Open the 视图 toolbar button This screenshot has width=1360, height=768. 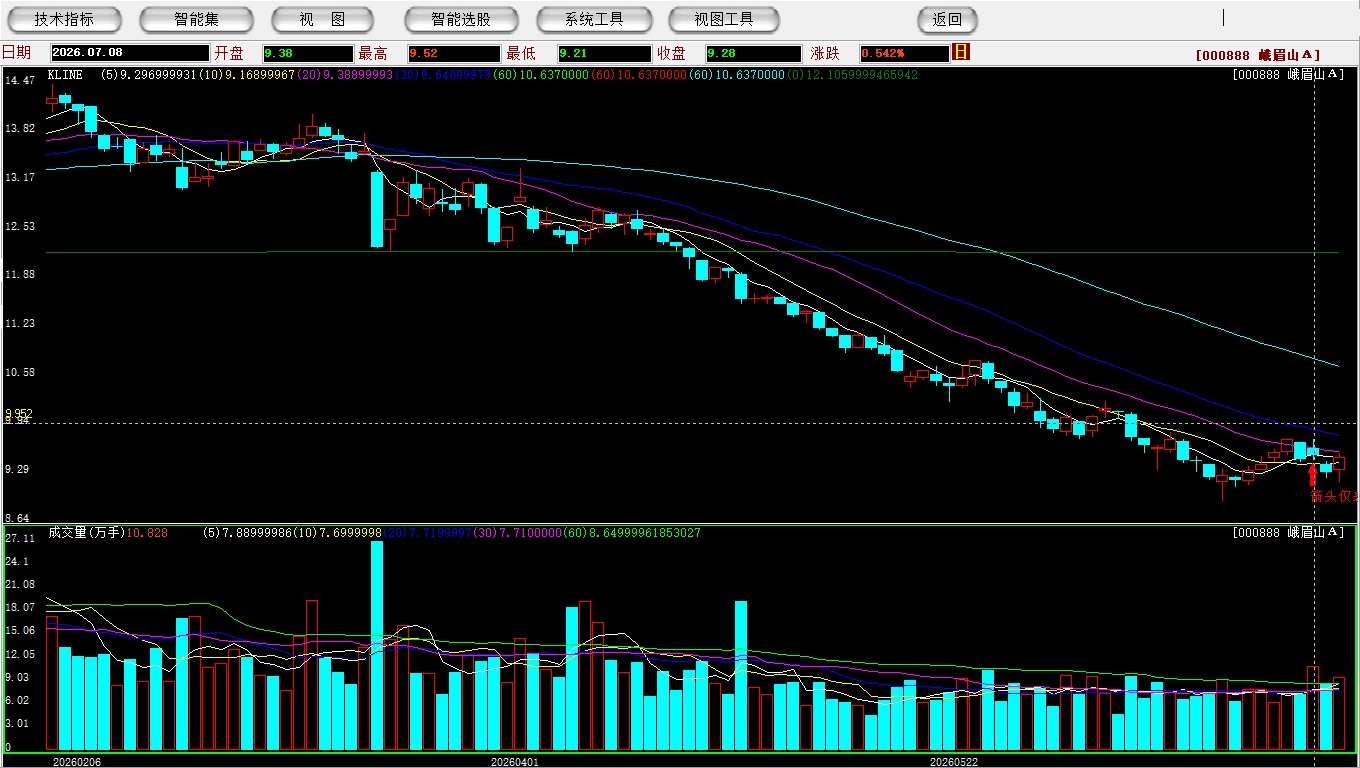(x=322, y=19)
